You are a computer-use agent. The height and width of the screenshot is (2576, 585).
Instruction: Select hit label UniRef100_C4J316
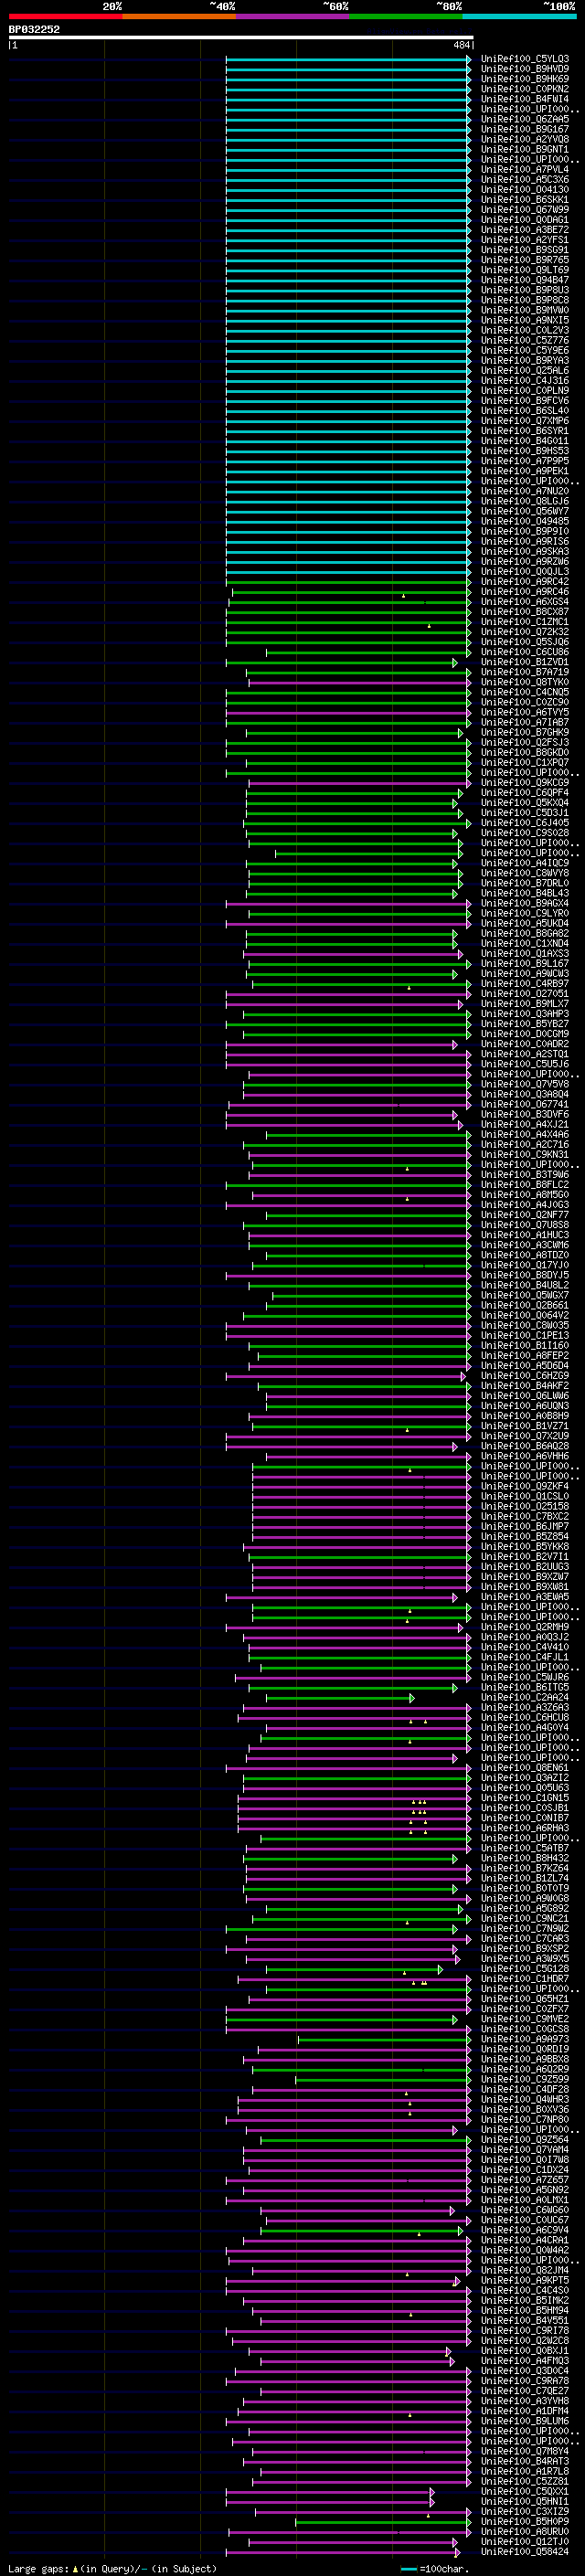click(525, 381)
